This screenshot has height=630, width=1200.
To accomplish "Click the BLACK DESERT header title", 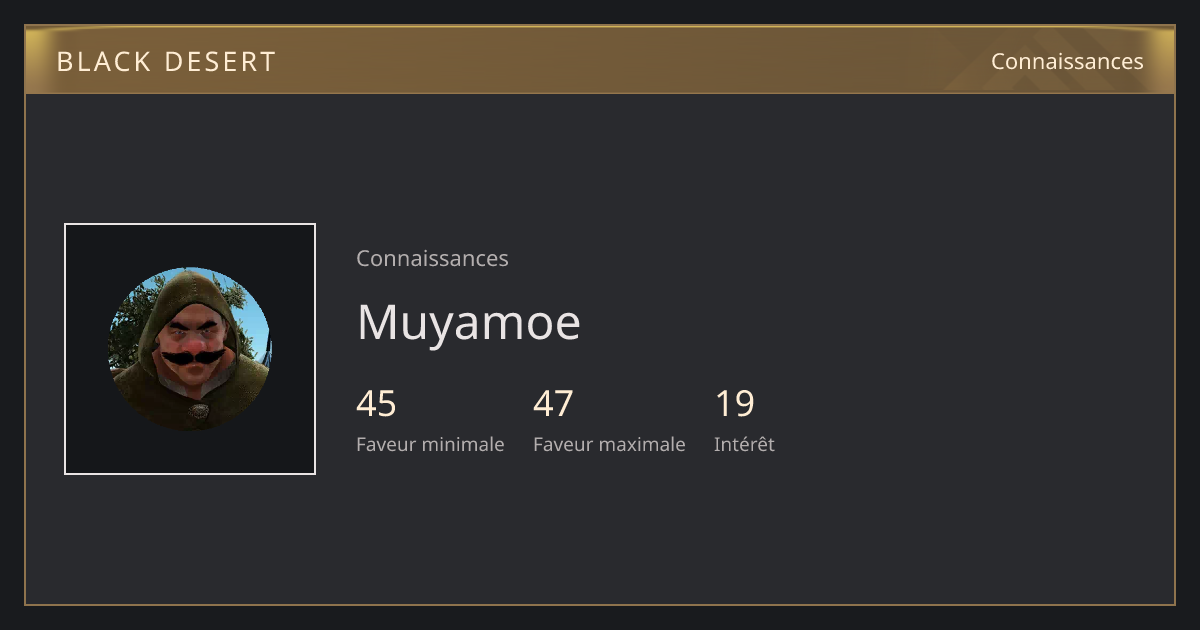I will 166,62.
